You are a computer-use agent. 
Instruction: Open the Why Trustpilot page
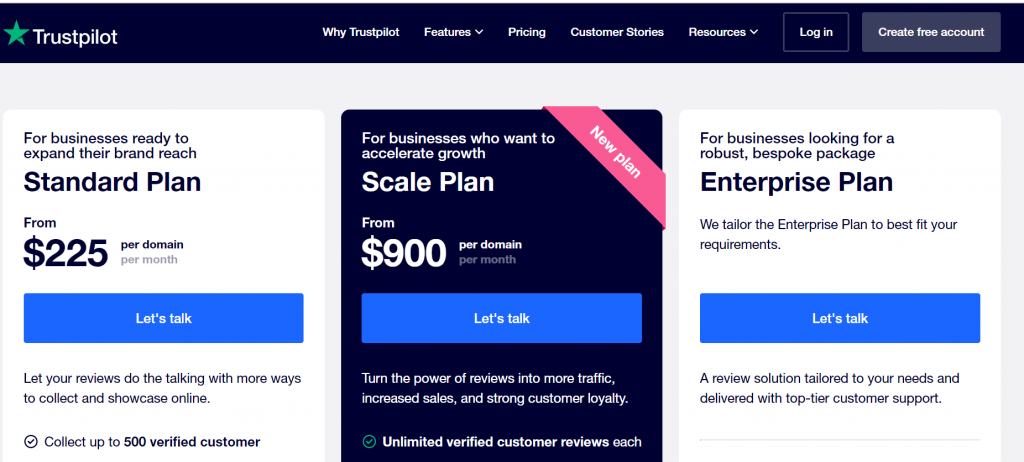tap(361, 32)
